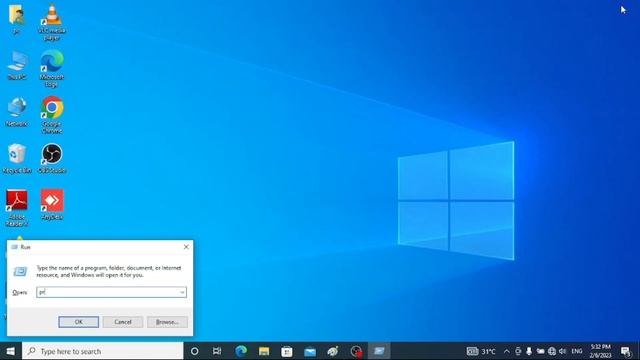Launch Edge from the taskbar
Screen dimensions: 640x360
point(241,351)
